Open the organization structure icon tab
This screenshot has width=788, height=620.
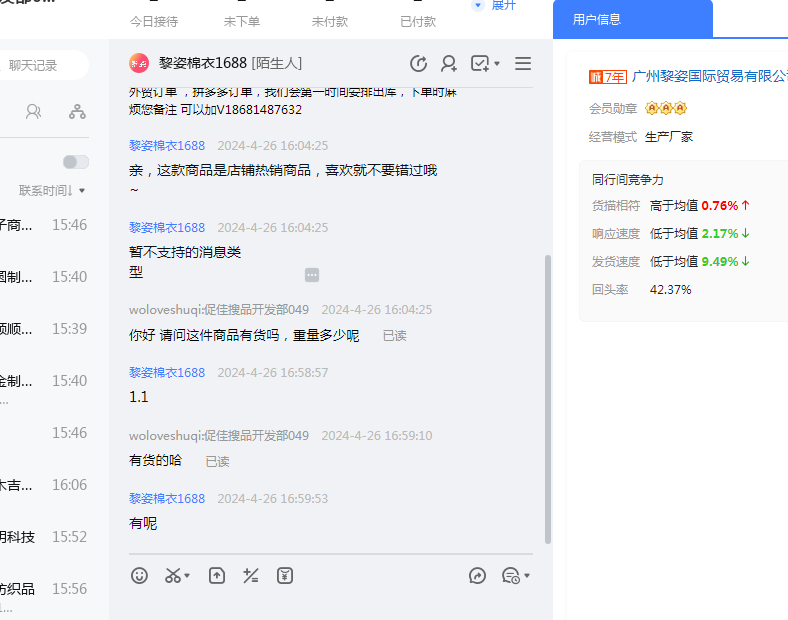click(x=77, y=112)
